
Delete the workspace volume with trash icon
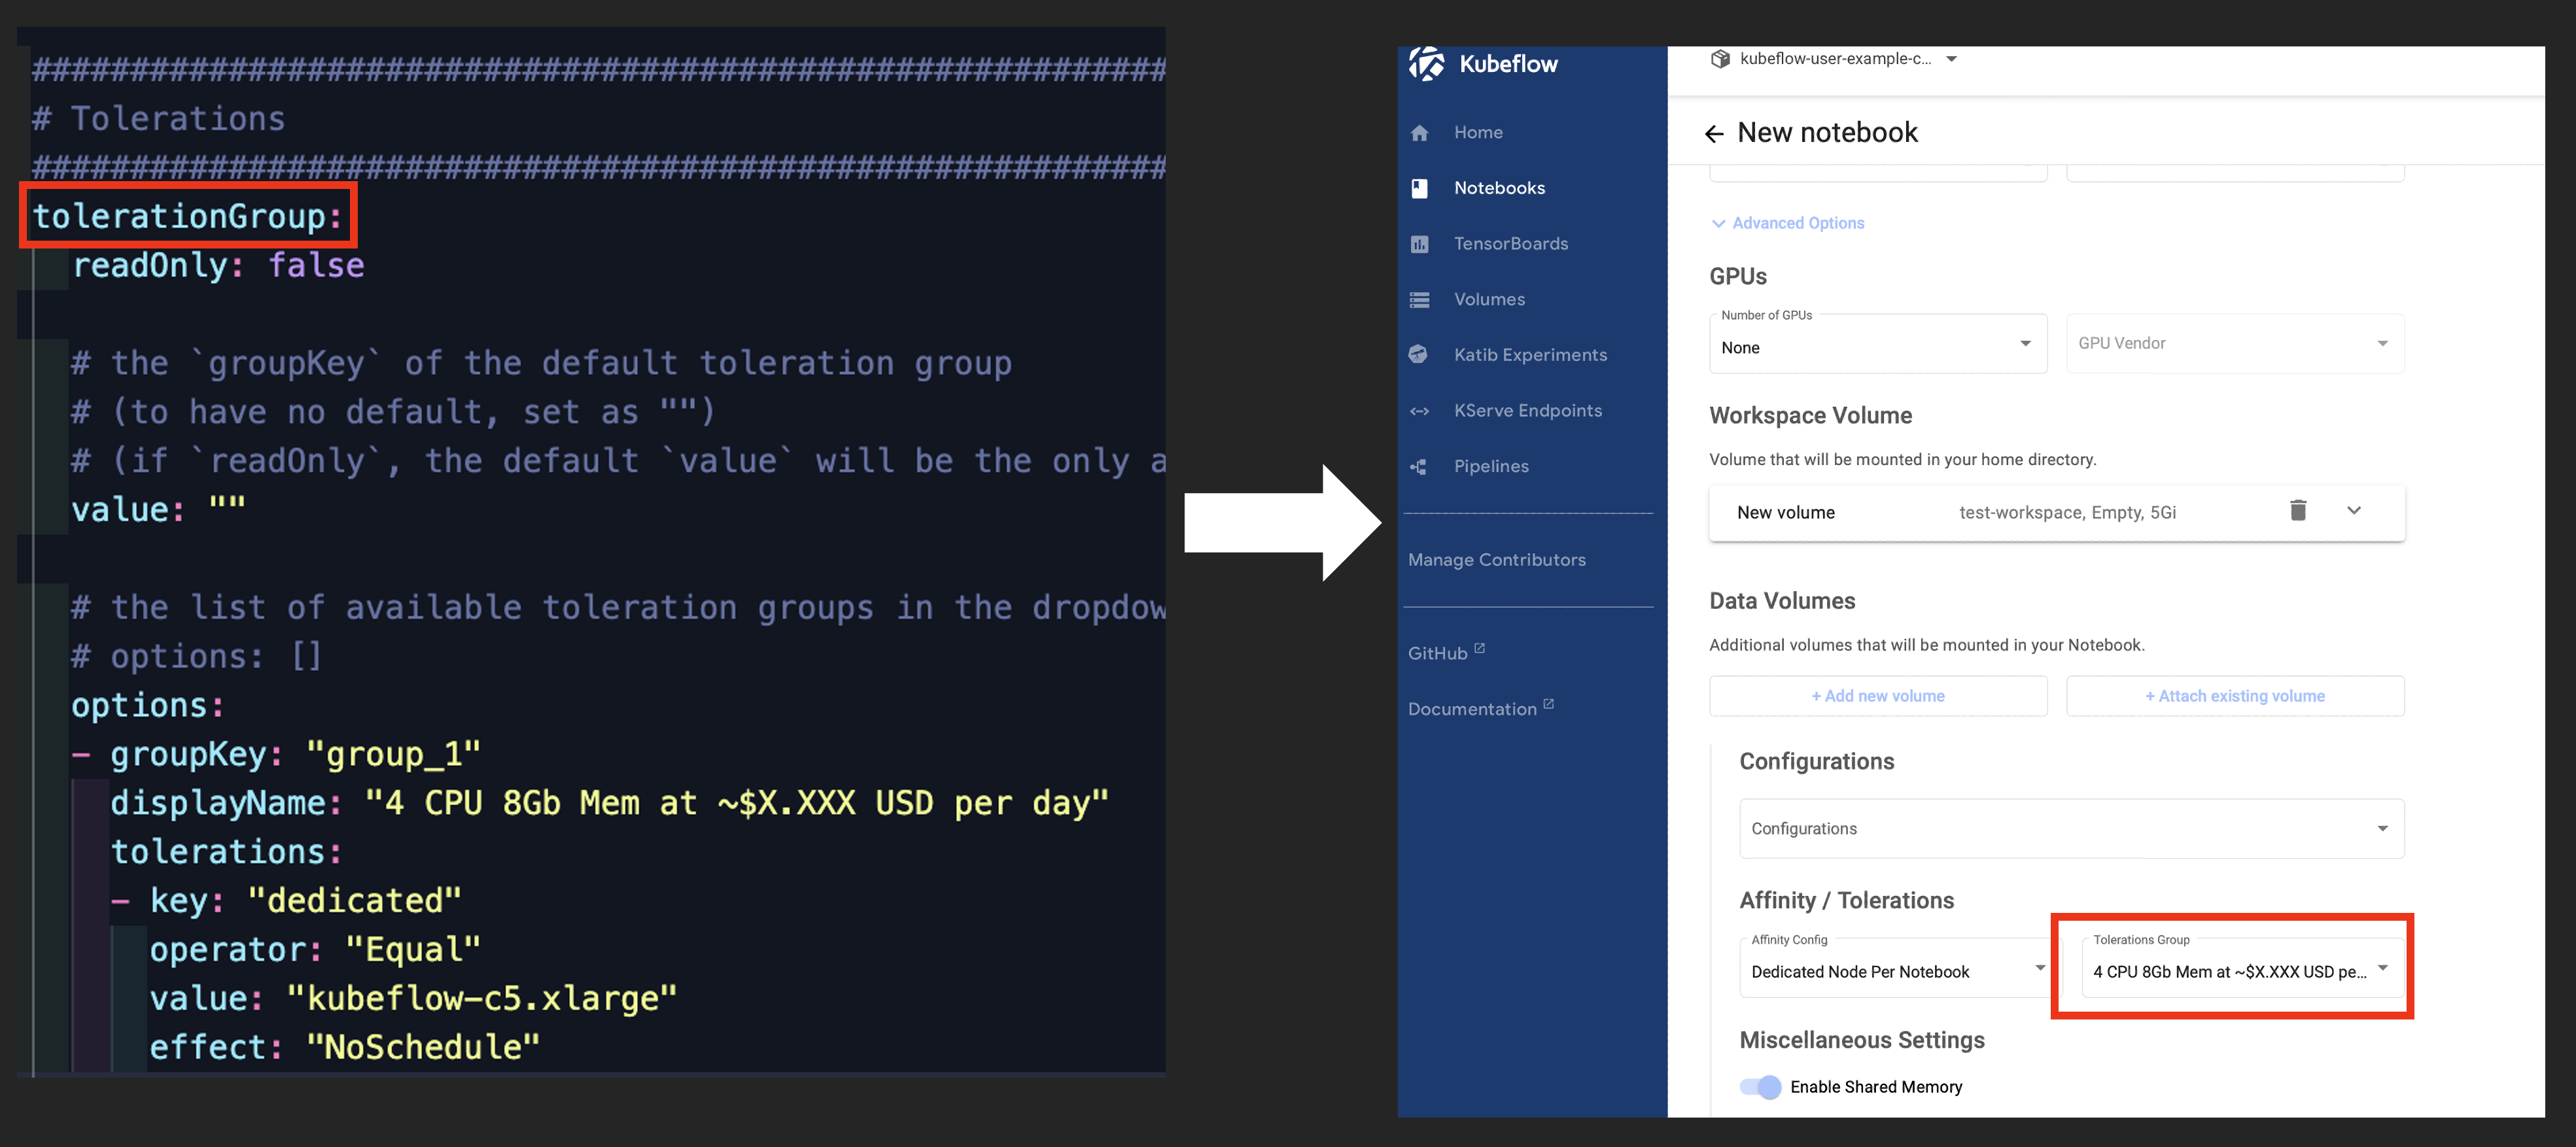[x=2298, y=511]
